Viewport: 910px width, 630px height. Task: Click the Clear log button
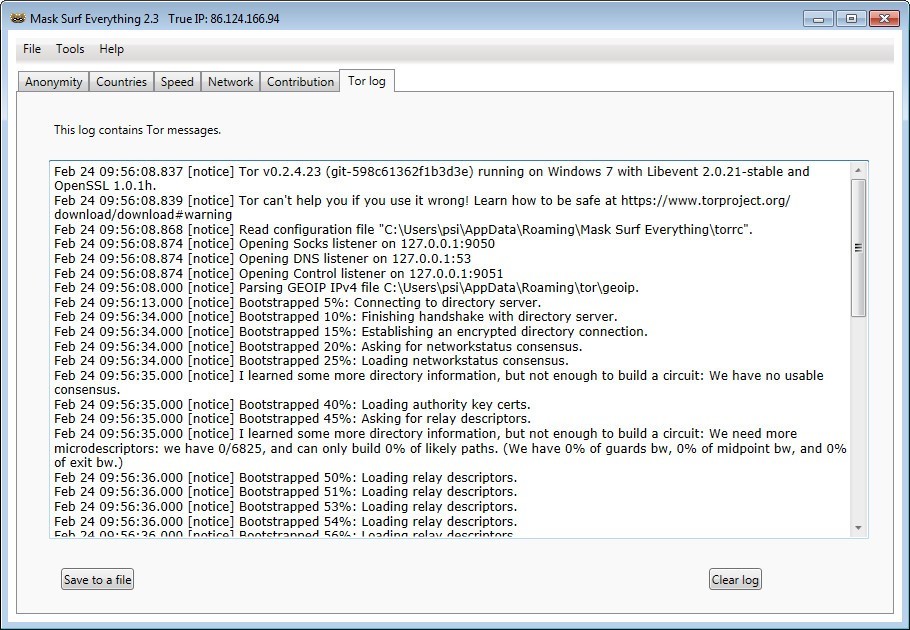735,580
